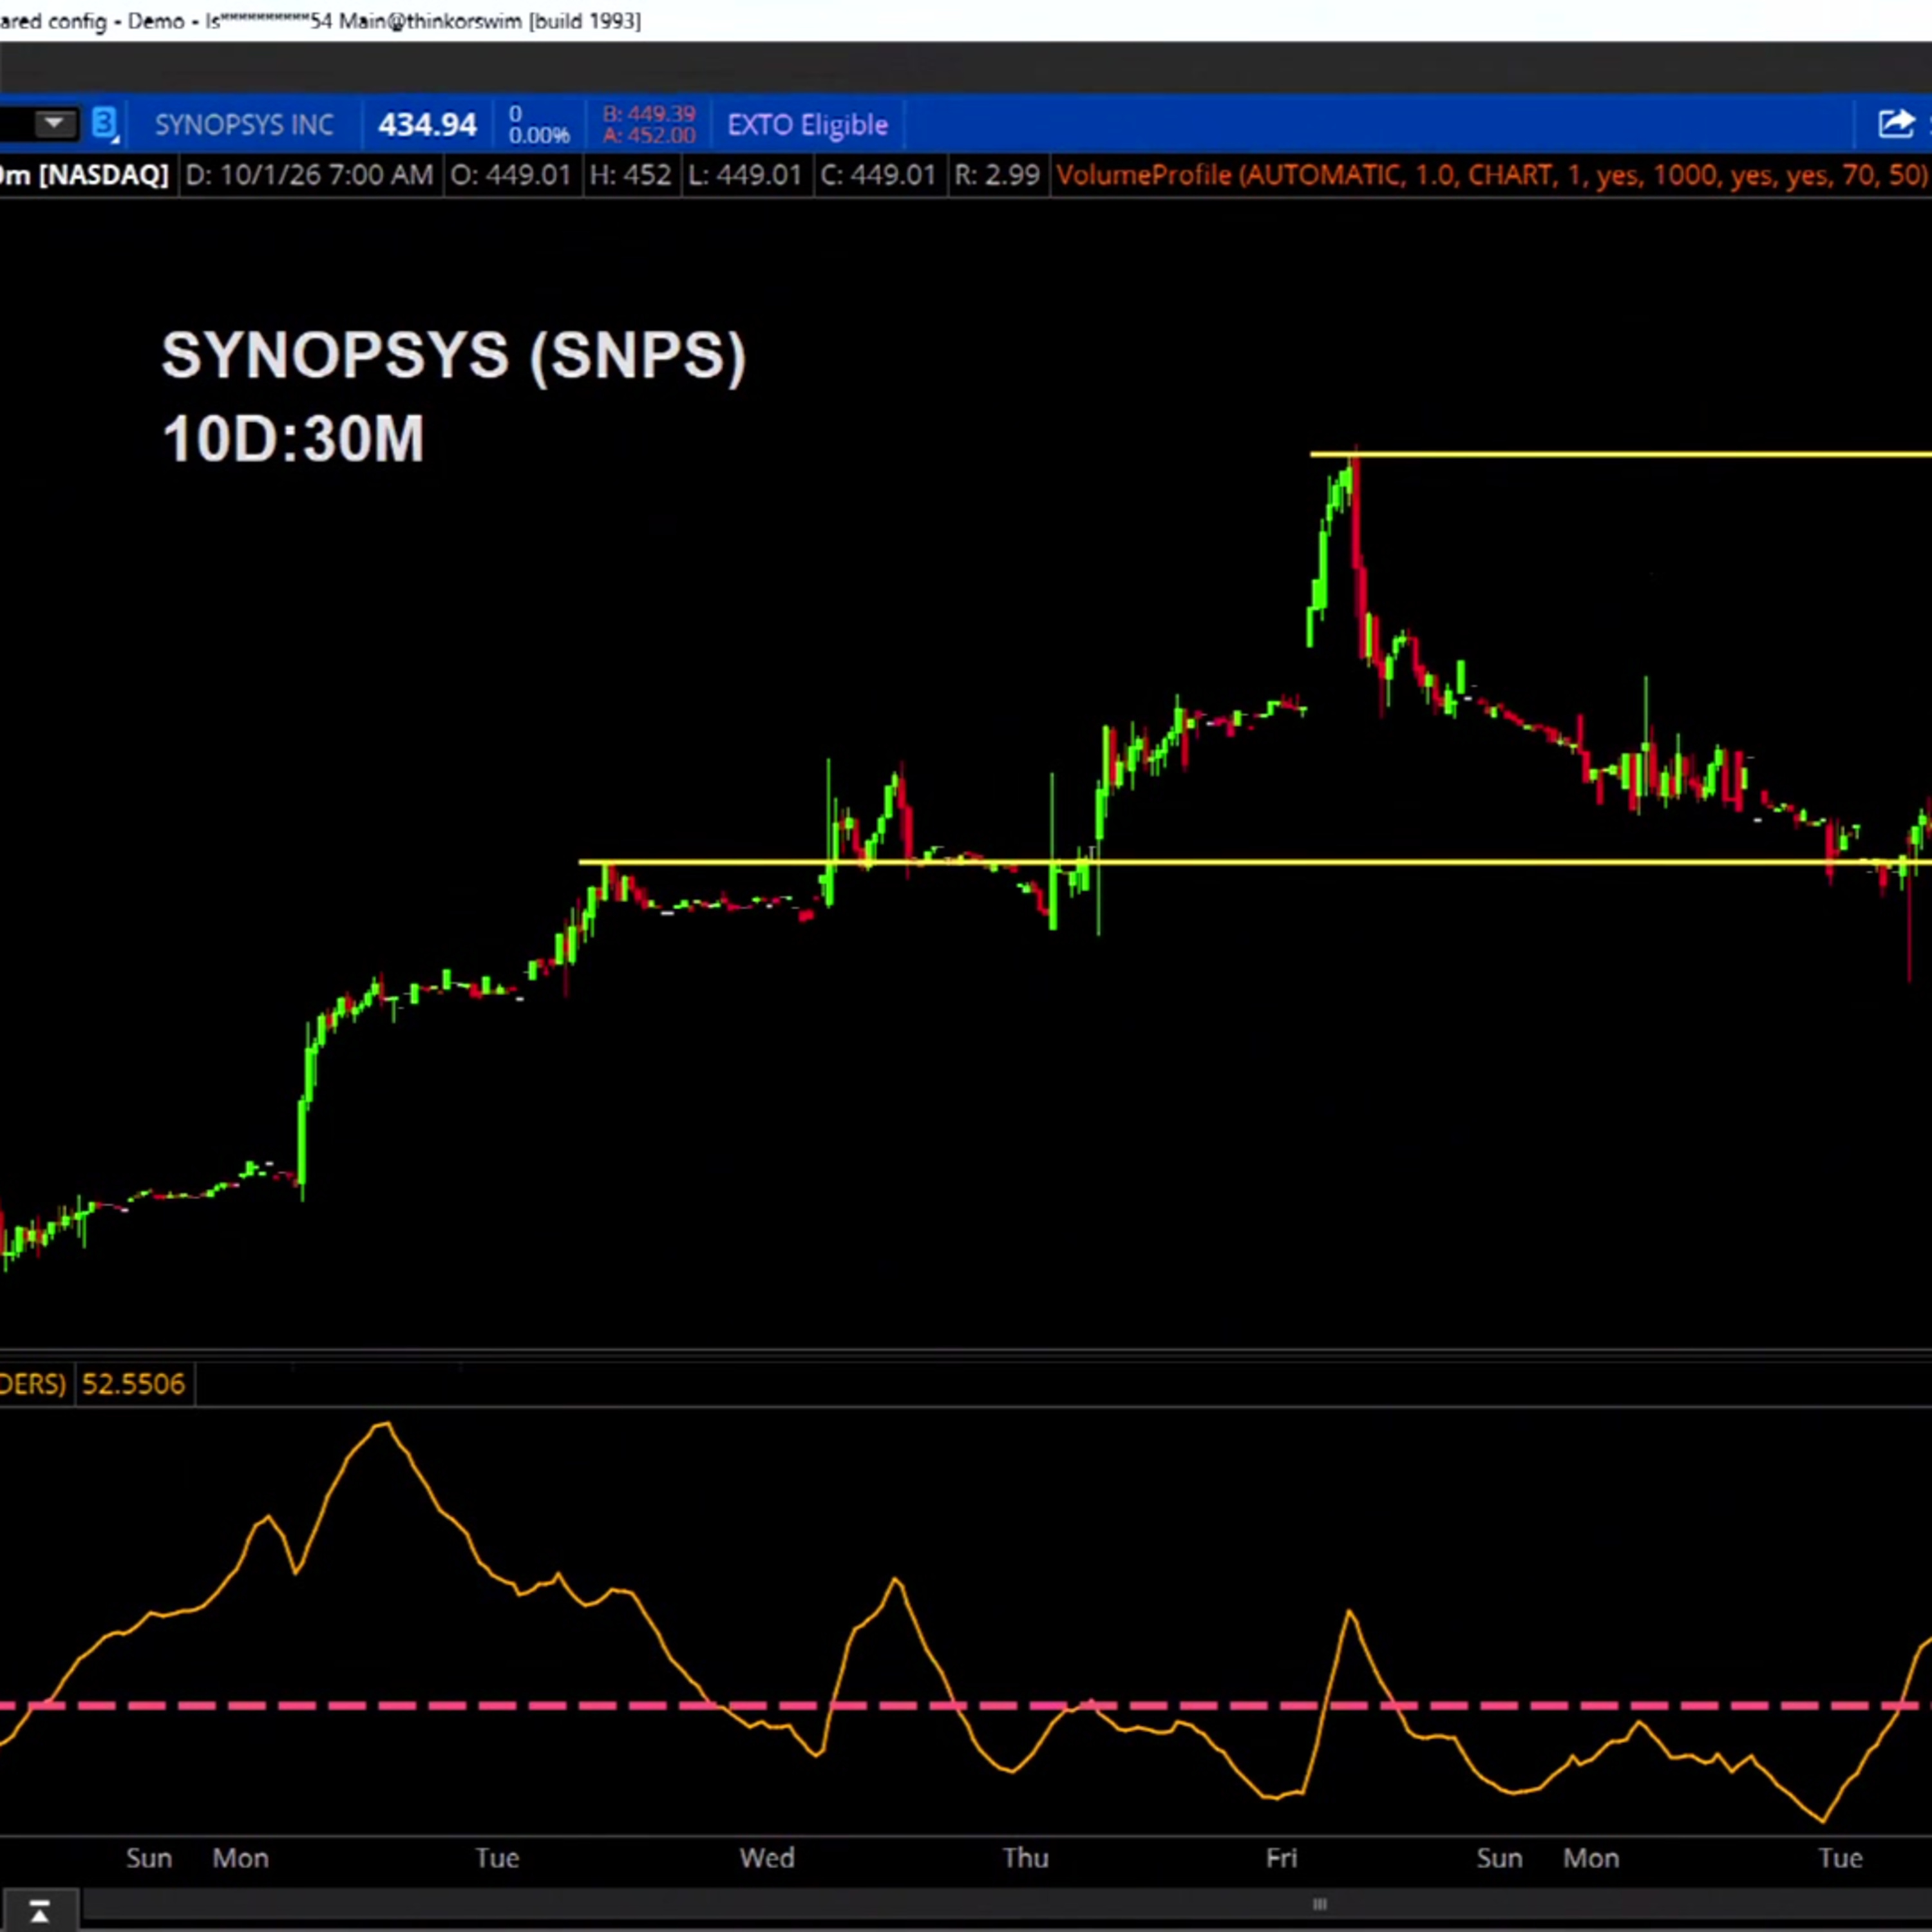1932x1932 pixels.
Task: Click the Fri label on time axis
Action: pyautogui.click(x=1281, y=1858)
